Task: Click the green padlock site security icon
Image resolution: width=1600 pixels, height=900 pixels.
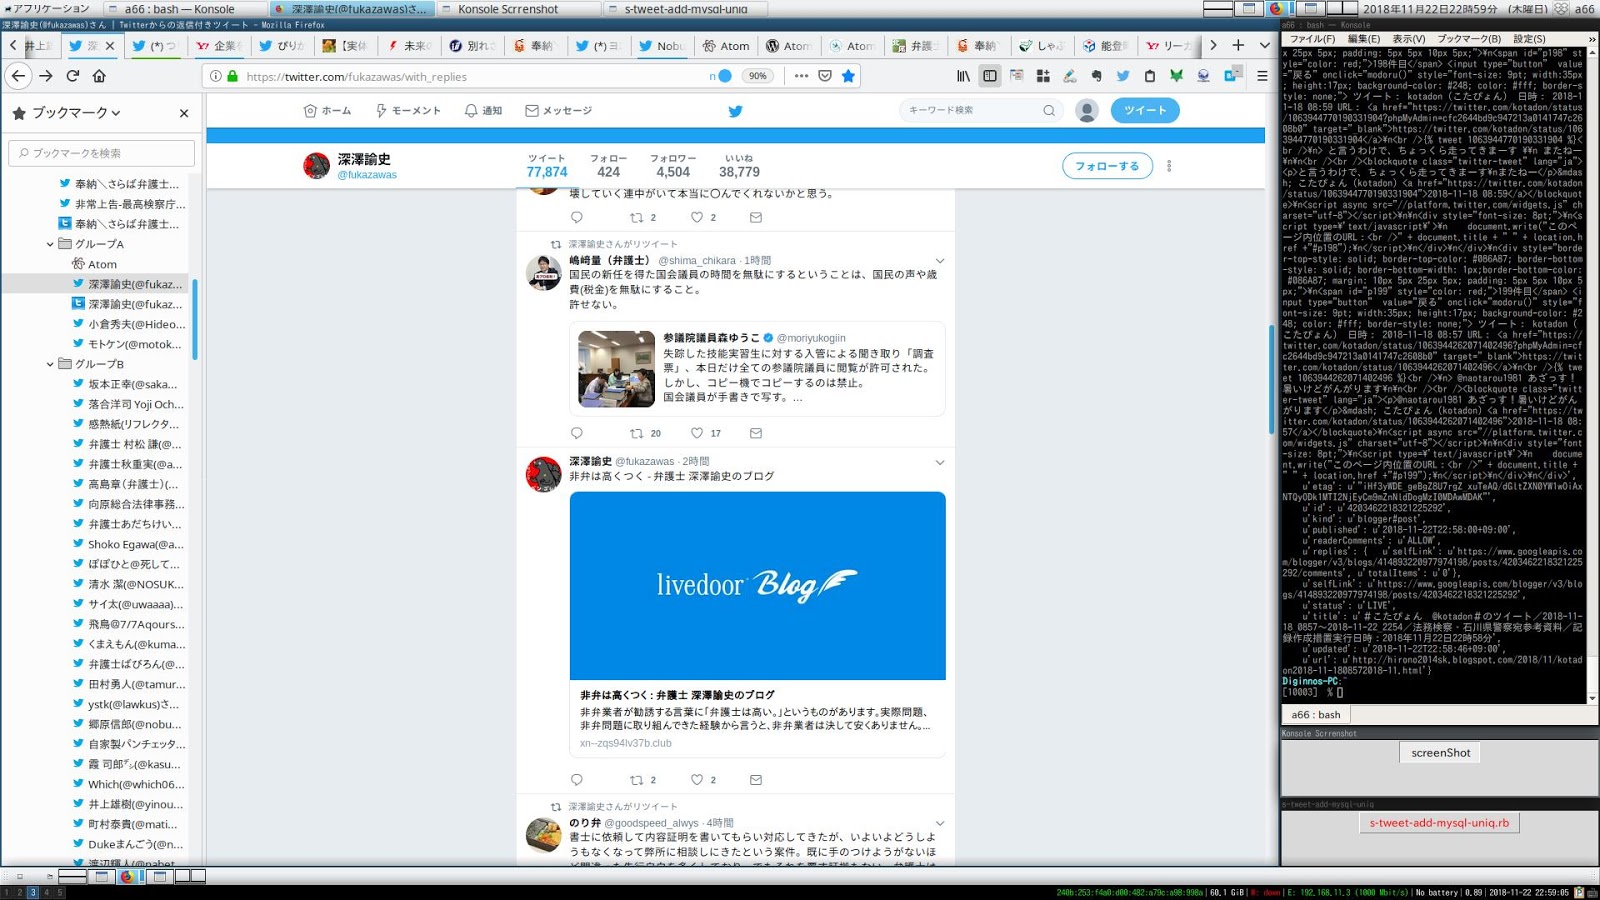Action: click(233, 76)
